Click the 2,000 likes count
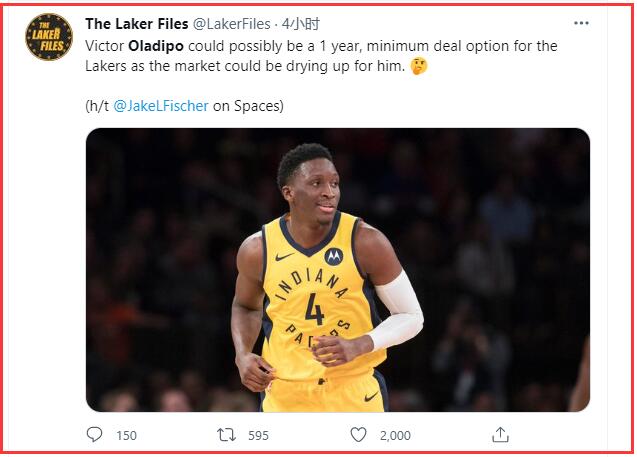Viewport: 637px width, 457px height. point(394,435)
